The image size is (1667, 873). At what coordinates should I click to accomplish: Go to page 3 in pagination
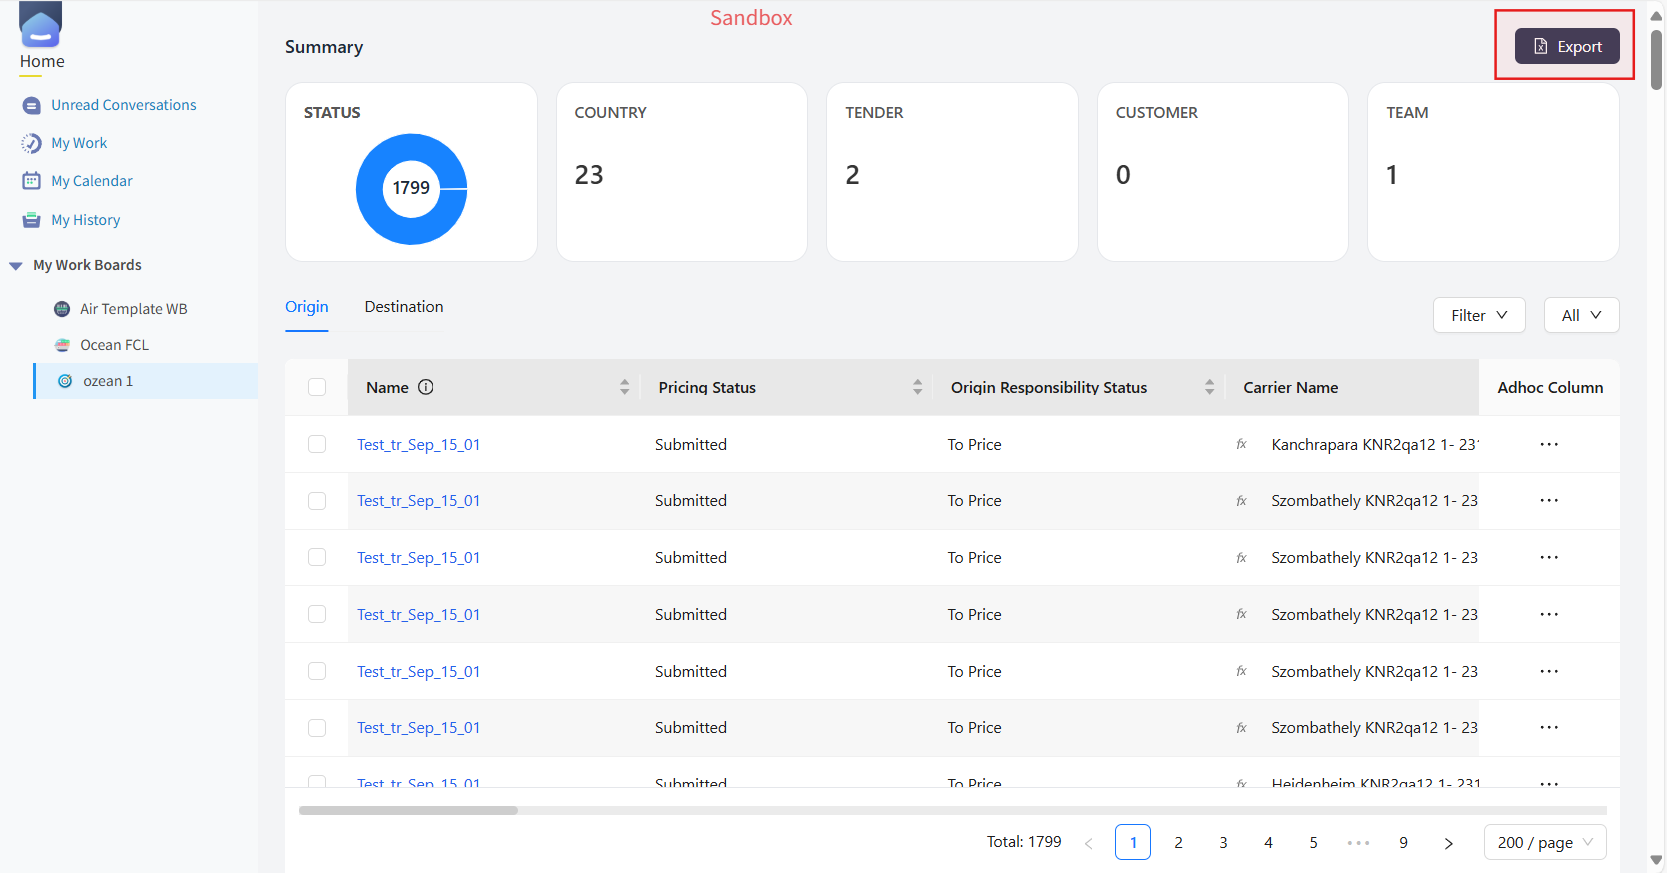pyautogui.click(x=1223, y=842)
